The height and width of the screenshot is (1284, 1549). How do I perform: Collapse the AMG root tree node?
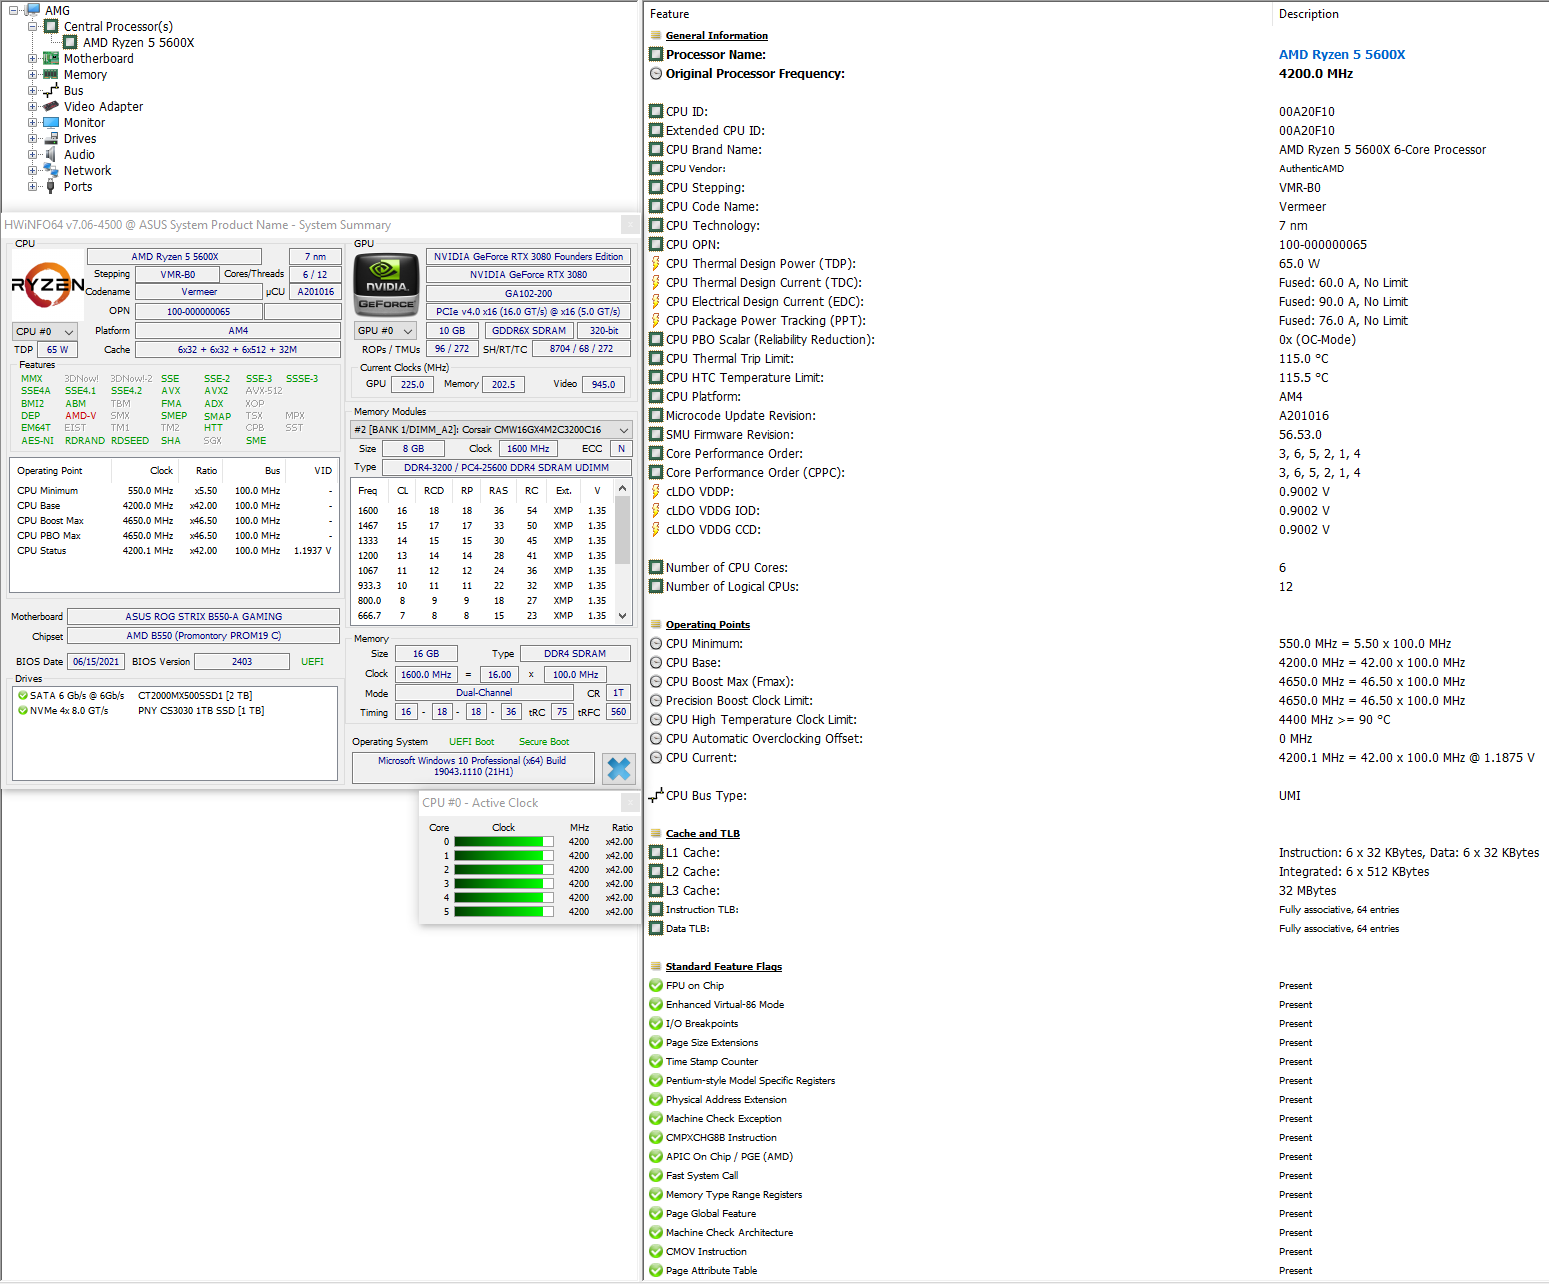pos(13,11)
